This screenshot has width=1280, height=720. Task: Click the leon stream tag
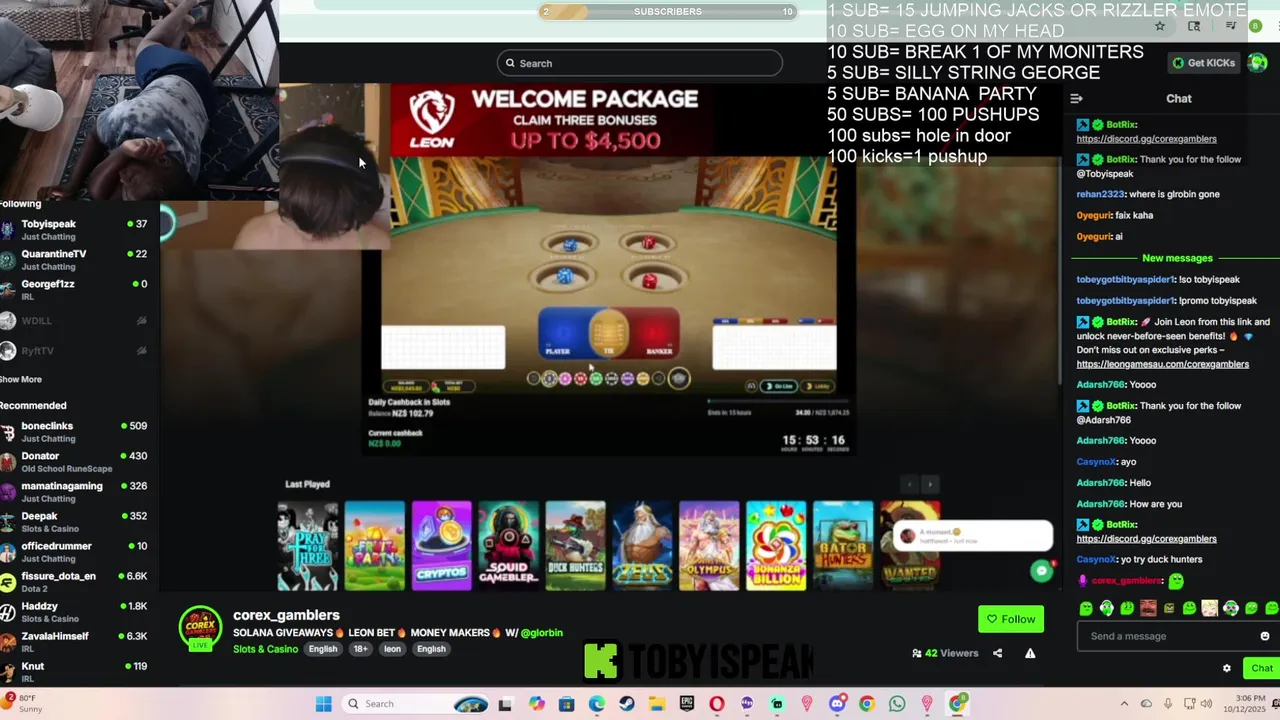coord(392,649)
